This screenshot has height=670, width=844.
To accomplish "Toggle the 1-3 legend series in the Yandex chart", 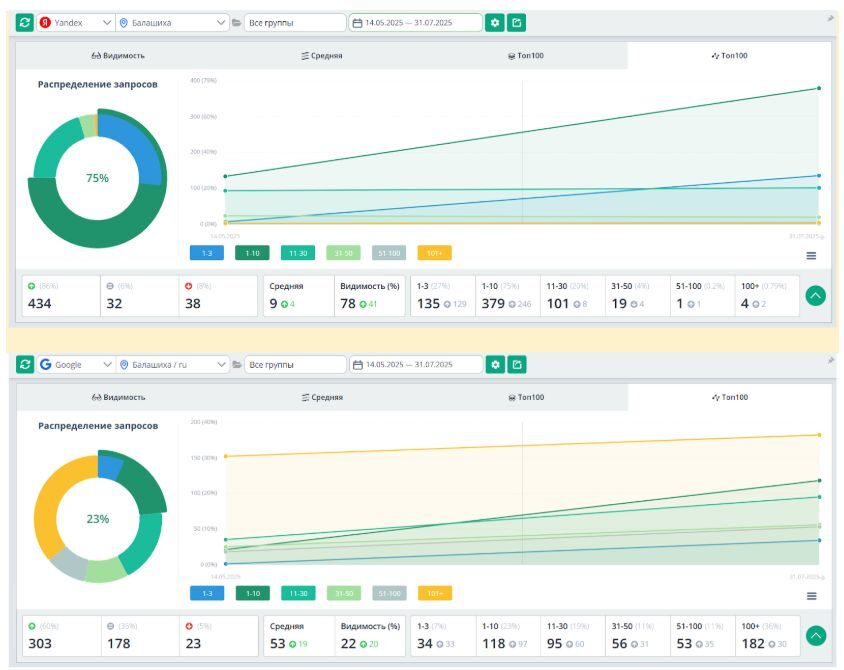I will [x=206, y=253].
